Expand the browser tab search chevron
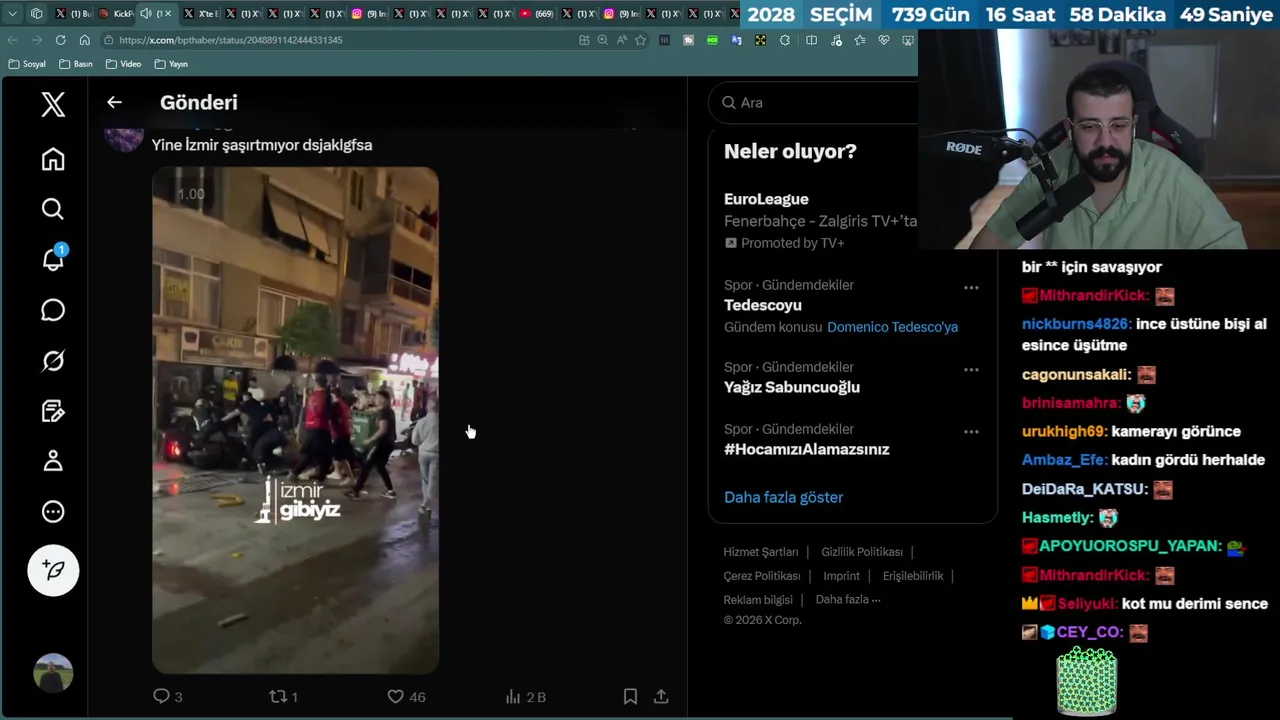The image size is (1280, 720). [12, 14]
